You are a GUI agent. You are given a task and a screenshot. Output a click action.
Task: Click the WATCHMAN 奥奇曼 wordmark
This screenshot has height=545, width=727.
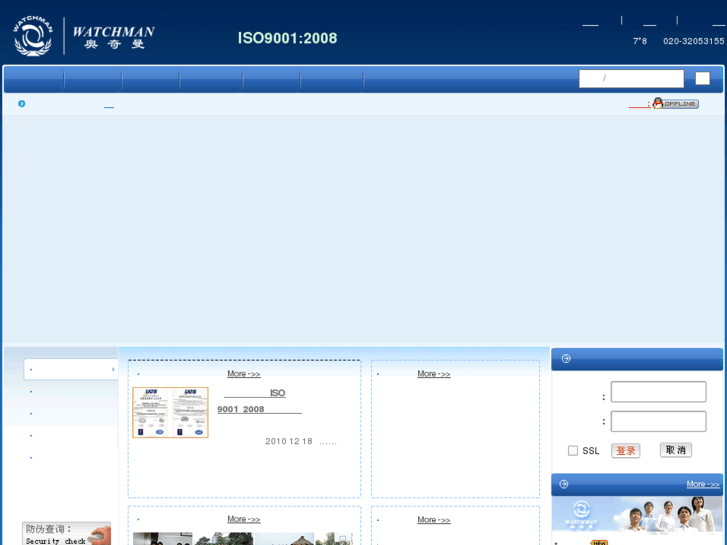coord(114,37)
